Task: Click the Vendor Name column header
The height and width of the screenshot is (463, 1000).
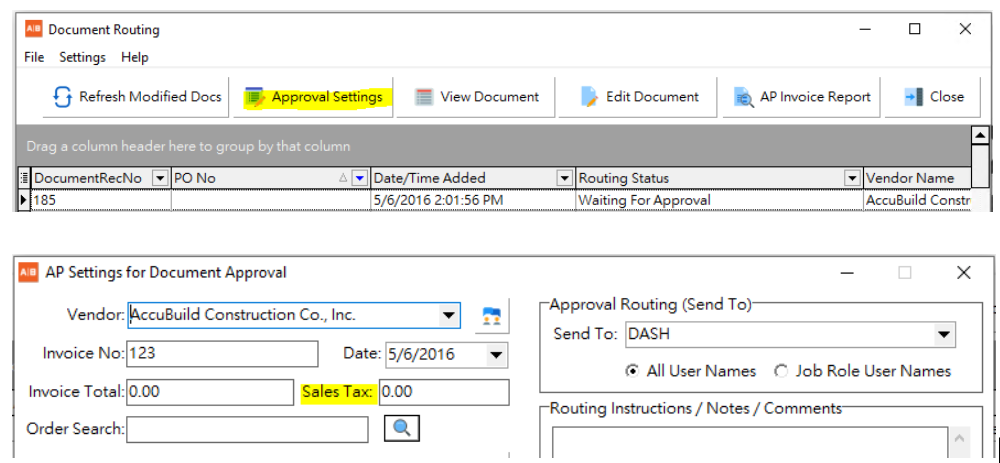Action: click(x=917, y=179)
